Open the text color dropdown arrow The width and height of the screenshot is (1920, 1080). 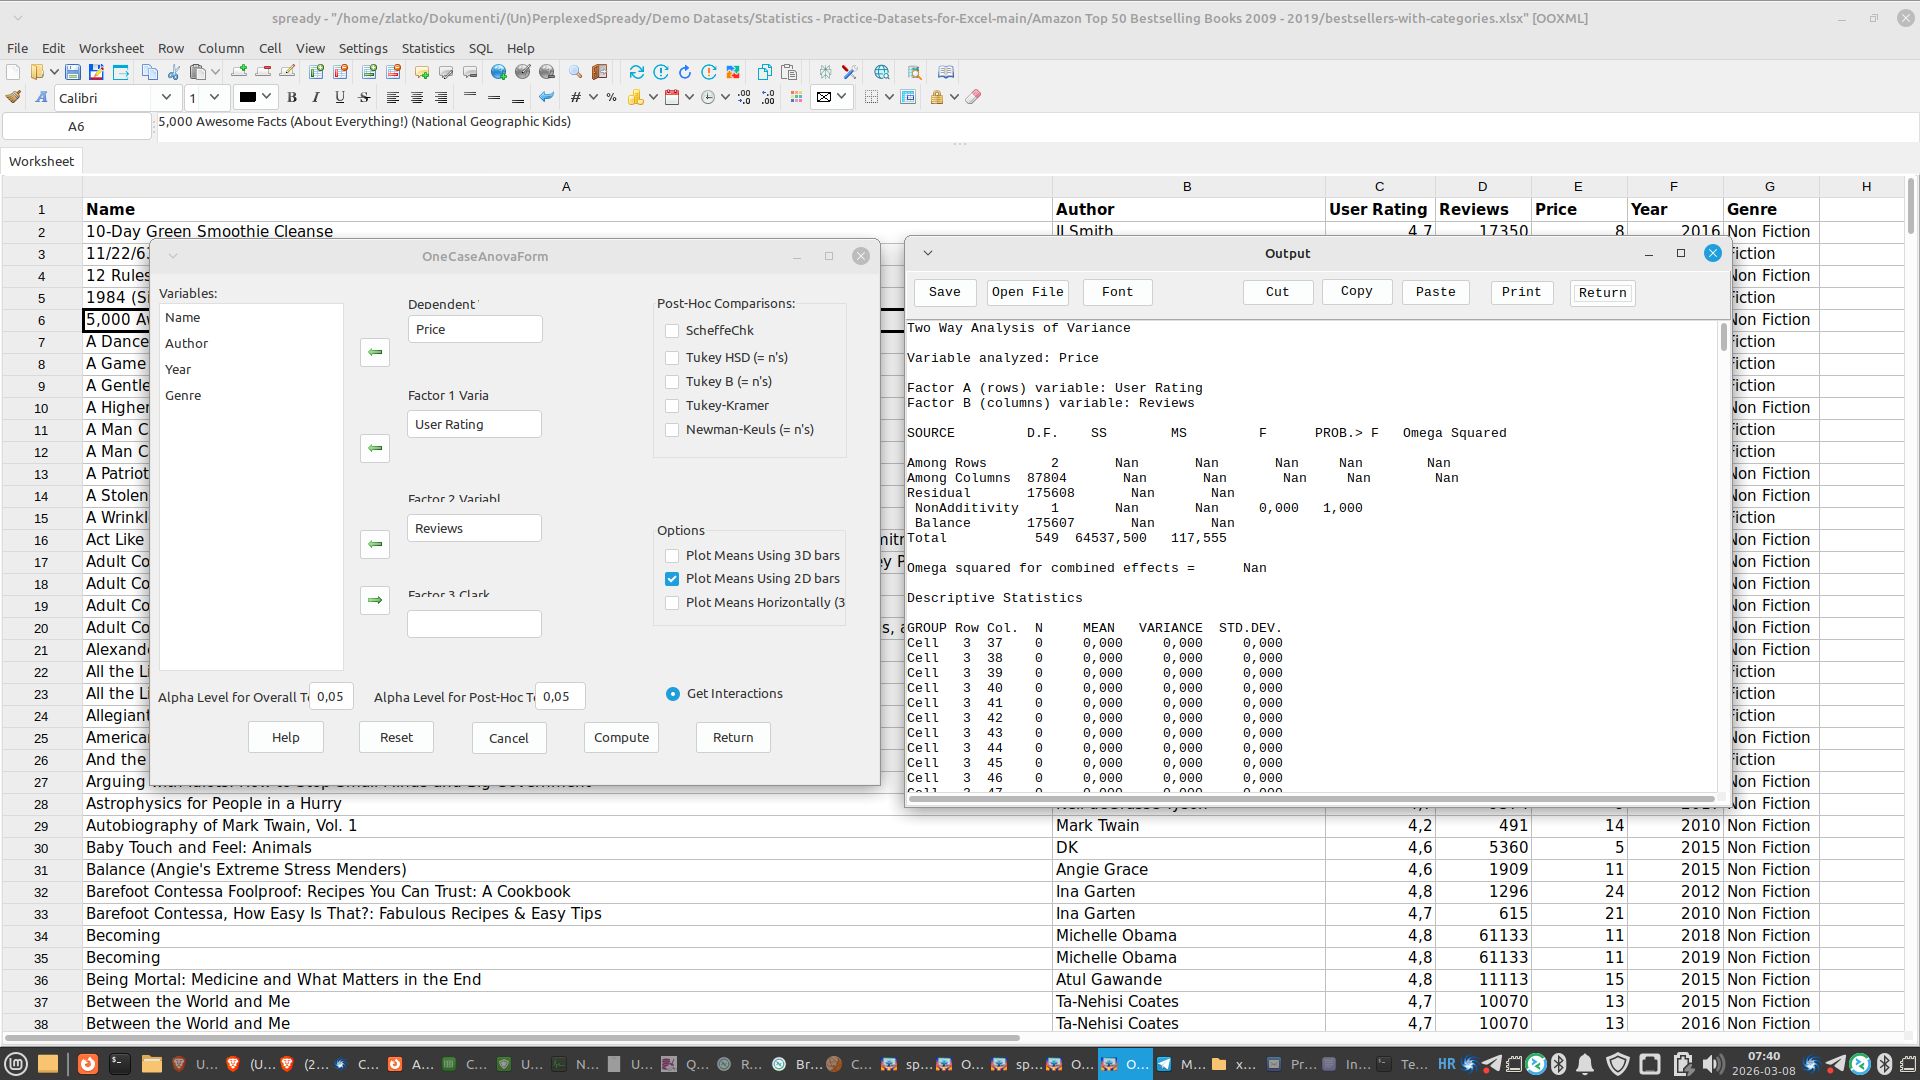(267, 97)
